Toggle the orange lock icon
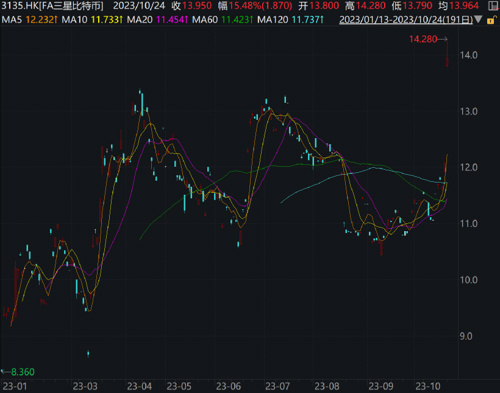500x393 pixels. point(491,20)
